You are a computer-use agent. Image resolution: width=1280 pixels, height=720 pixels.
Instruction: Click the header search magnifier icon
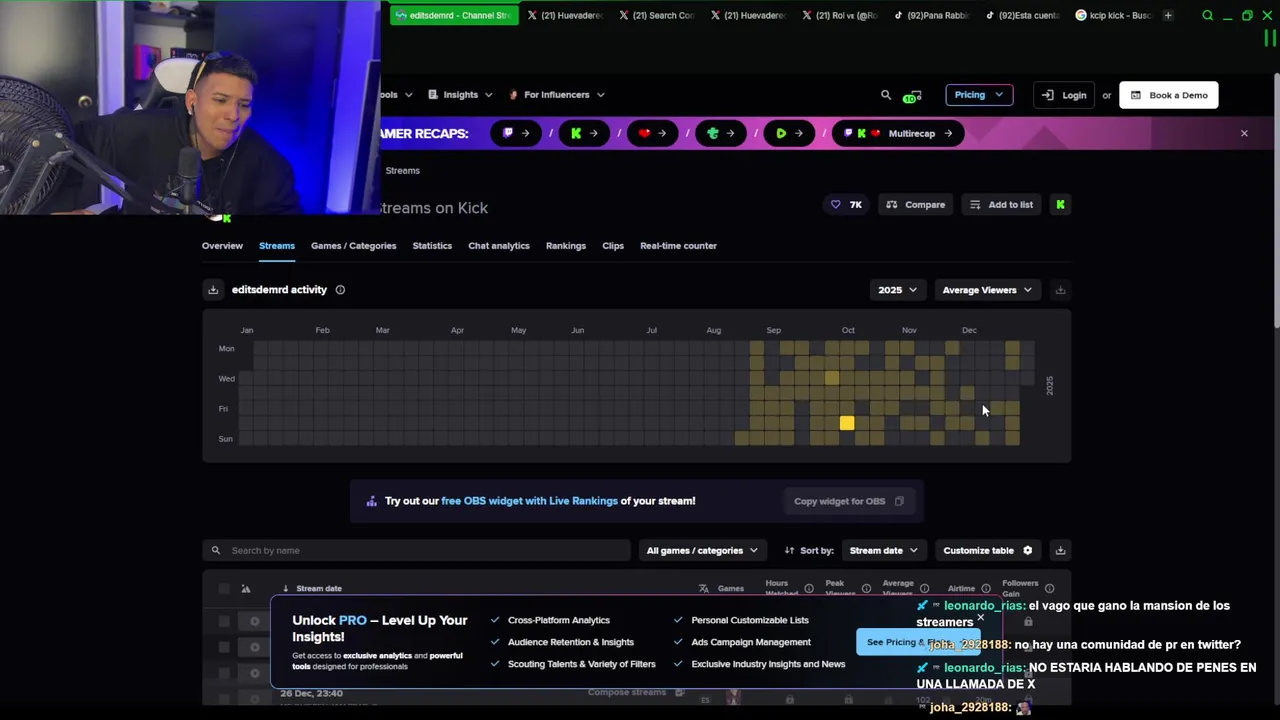click(x=885, y=95)
